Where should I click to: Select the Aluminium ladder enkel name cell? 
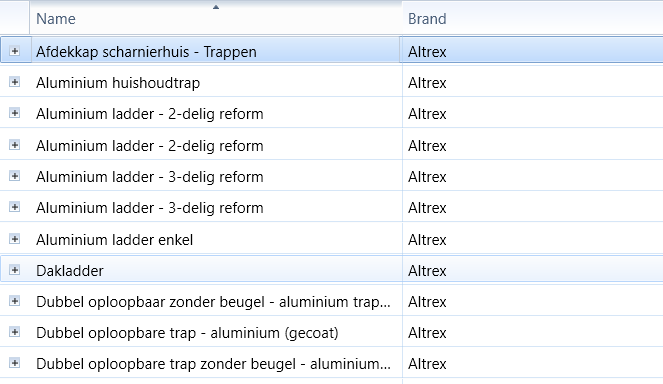coord(216,240)
